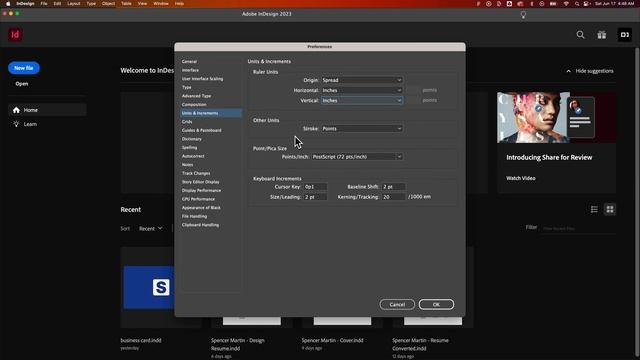Viewport: 640px width, 360px height.
Task: Open the Origin dropdown set to Spread
Action: (362, 80)
